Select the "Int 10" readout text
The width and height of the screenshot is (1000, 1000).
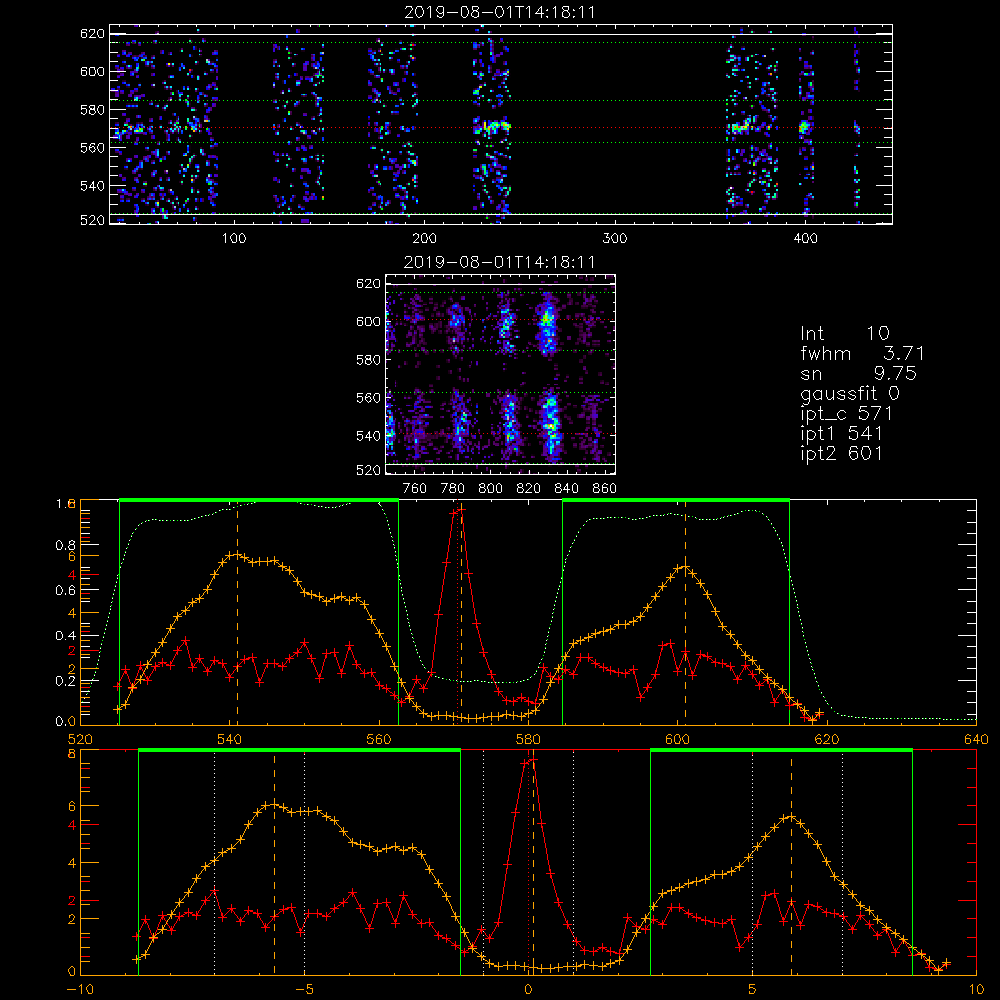(844, 333)
